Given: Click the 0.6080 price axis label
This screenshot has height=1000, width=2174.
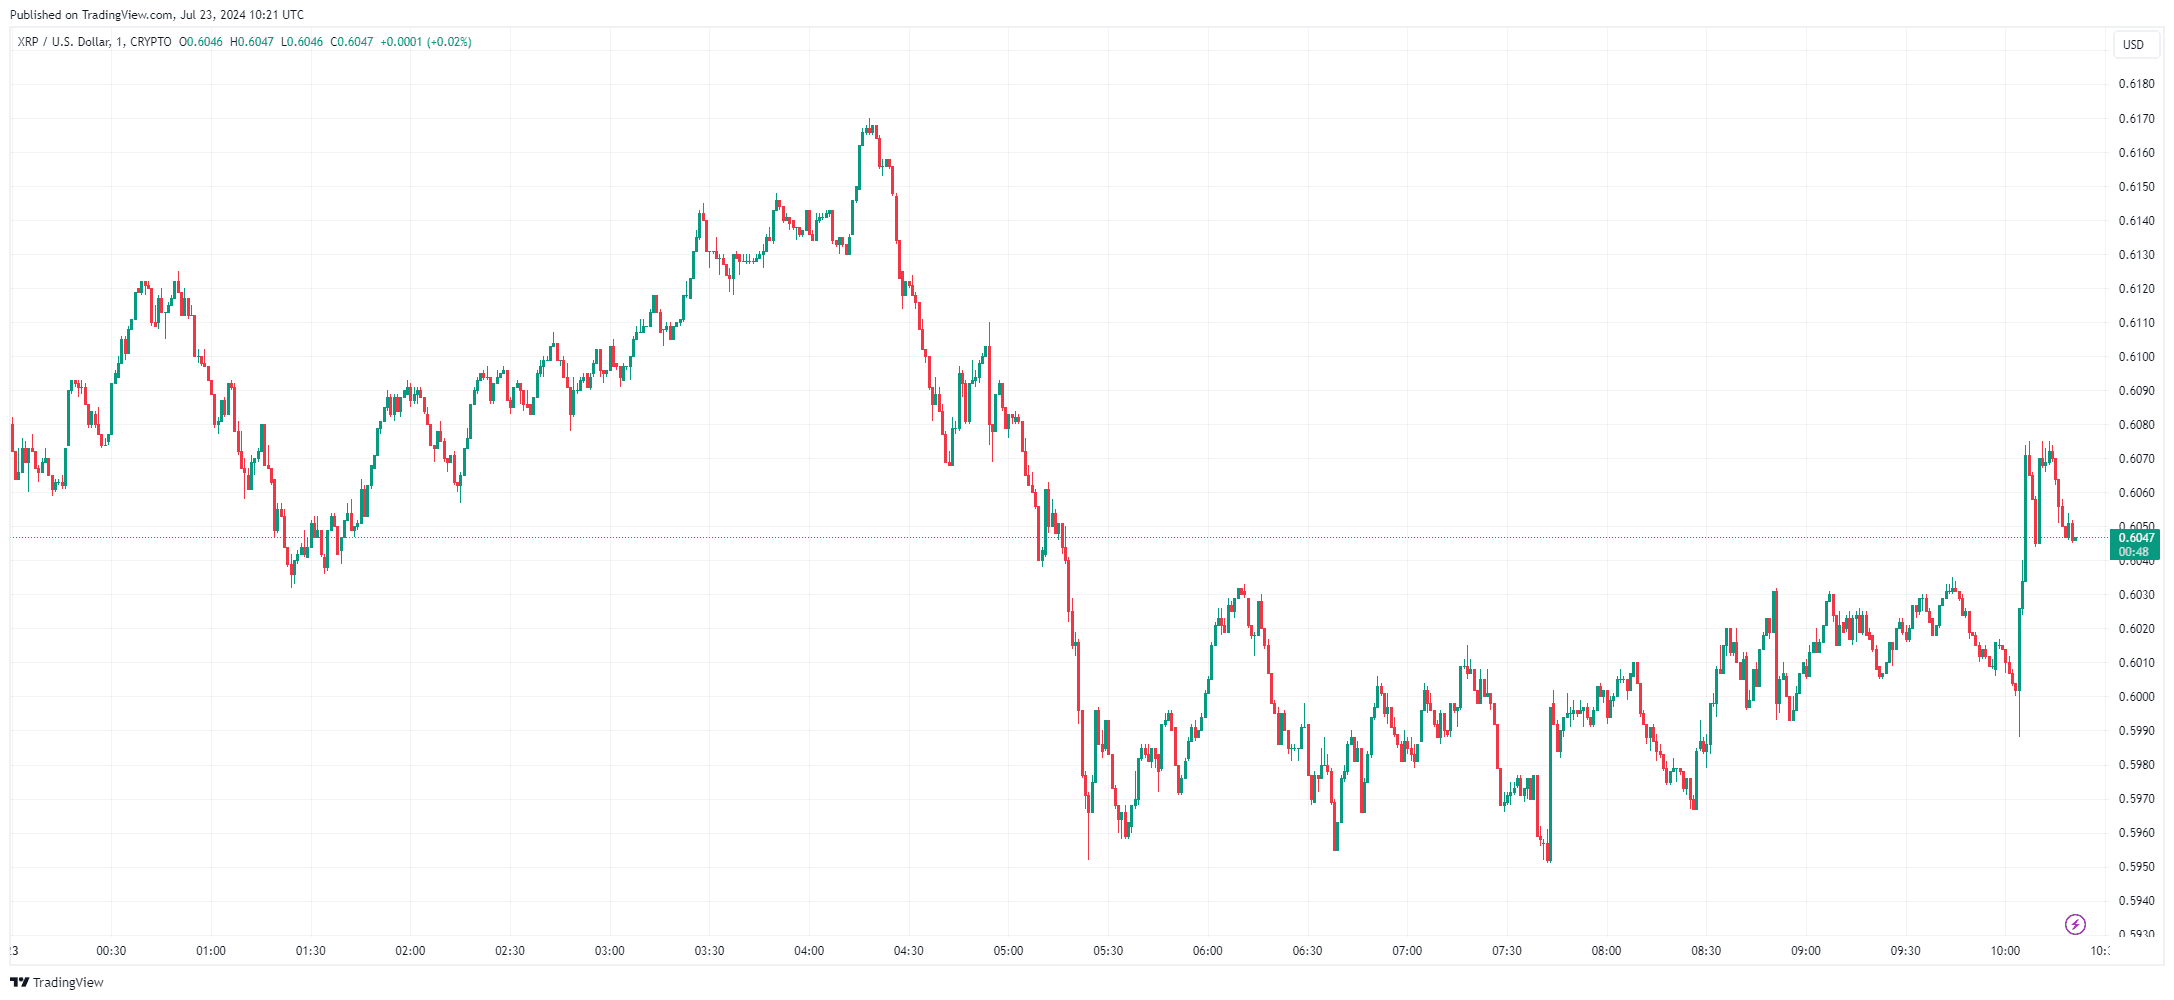Looking at the screenshot, I should [x=2136, y=425].
